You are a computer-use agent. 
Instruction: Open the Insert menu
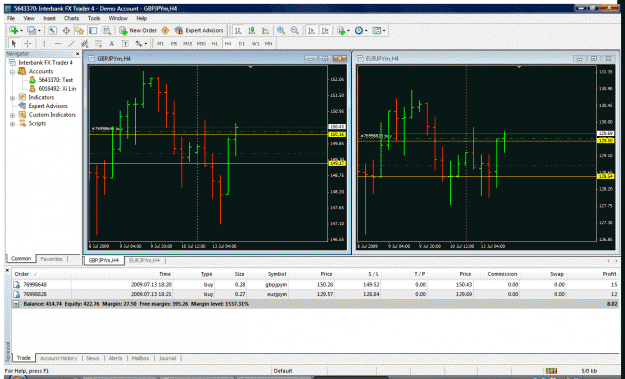tap(49, 18)
